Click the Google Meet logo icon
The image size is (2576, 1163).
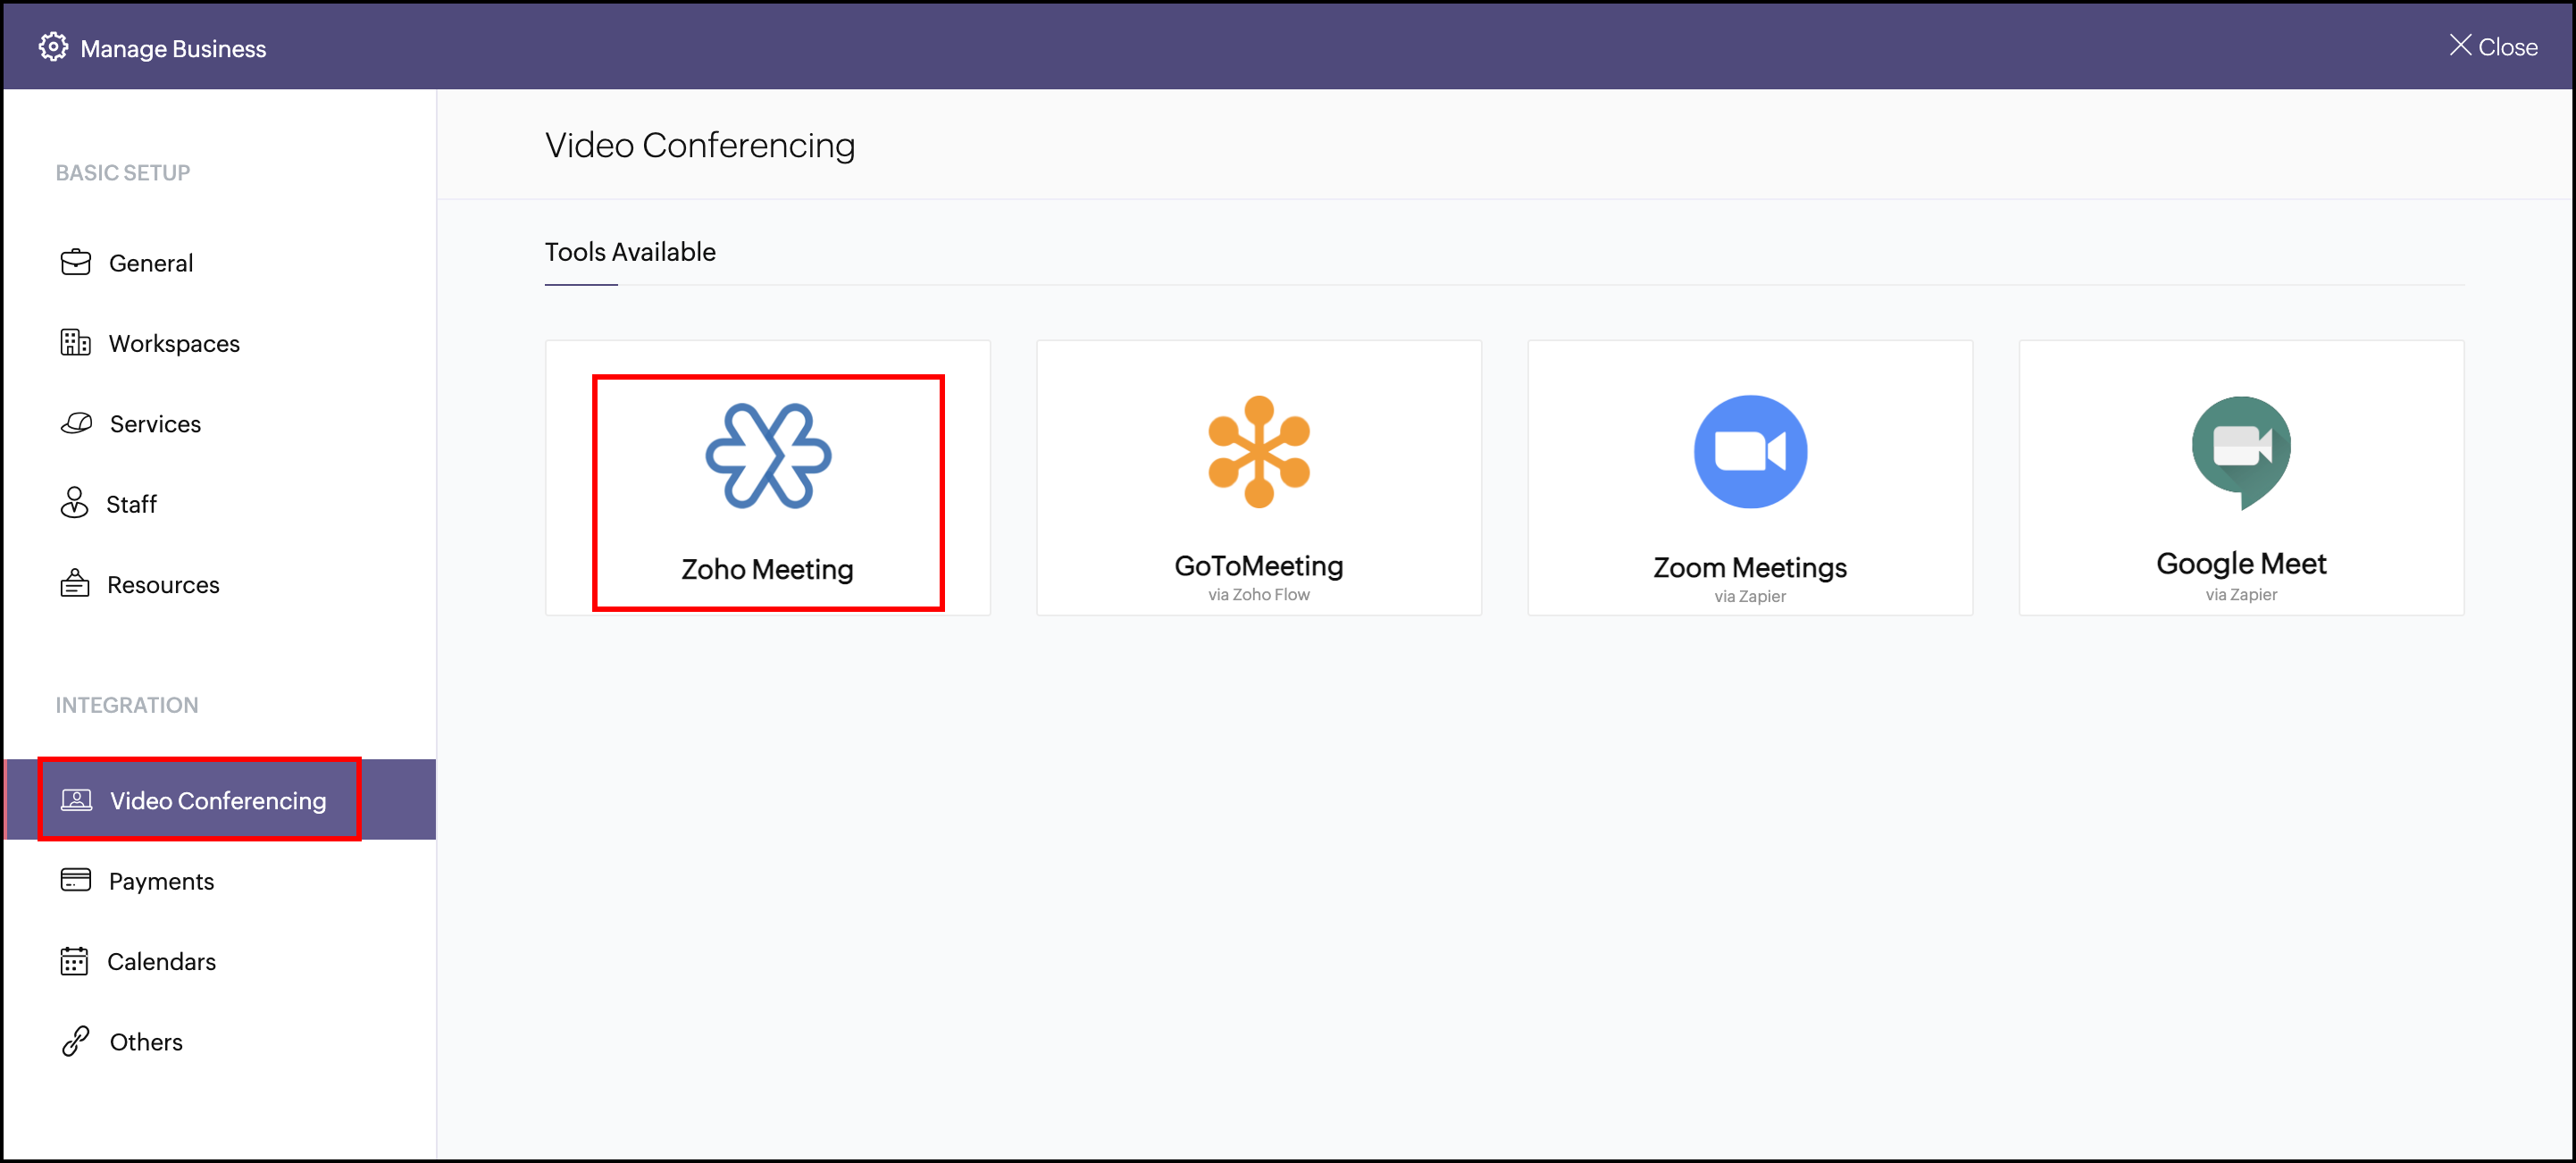[2240, 451]
